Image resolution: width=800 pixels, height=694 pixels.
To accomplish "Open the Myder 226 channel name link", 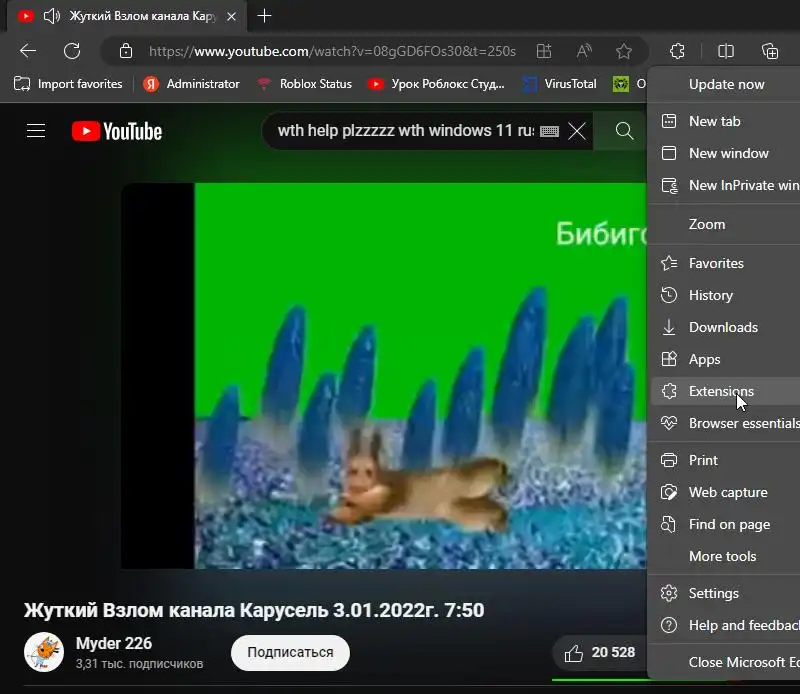I will [114, 643].
